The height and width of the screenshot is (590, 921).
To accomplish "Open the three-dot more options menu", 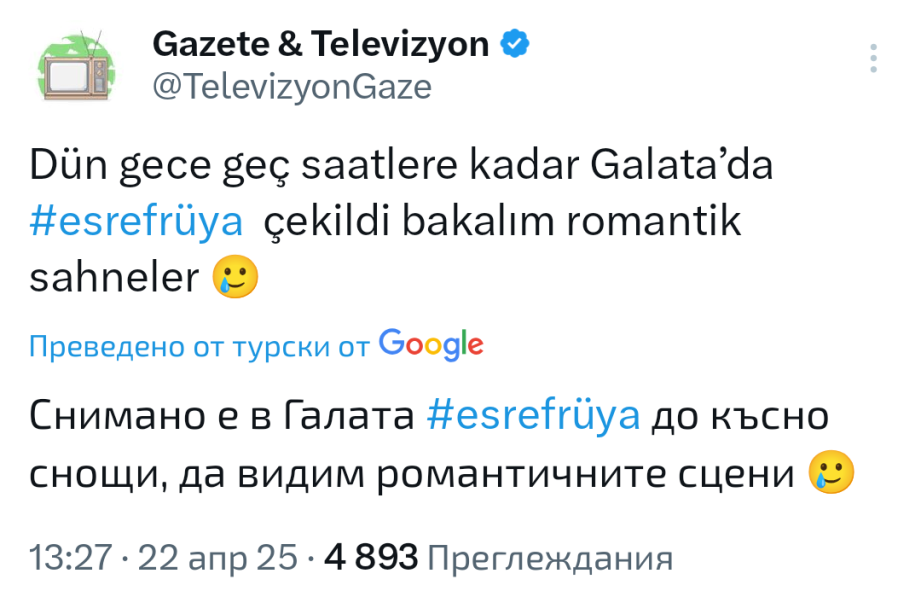I will (874, 58).
